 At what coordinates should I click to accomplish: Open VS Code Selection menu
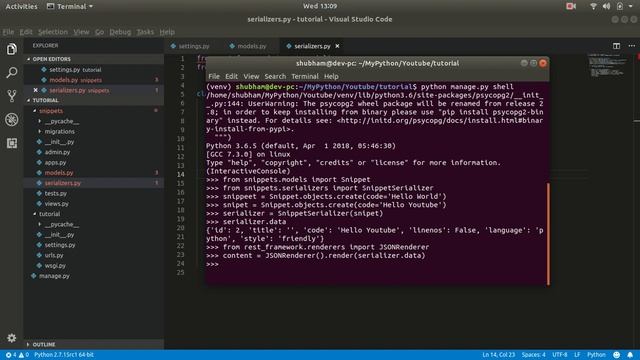53,32
